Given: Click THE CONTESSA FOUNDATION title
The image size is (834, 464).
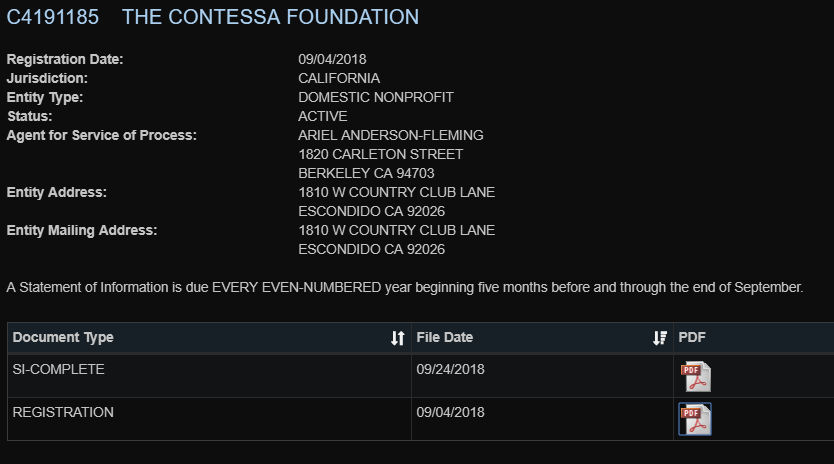Looking at the screenshot, I should click(x=270, y=17).
